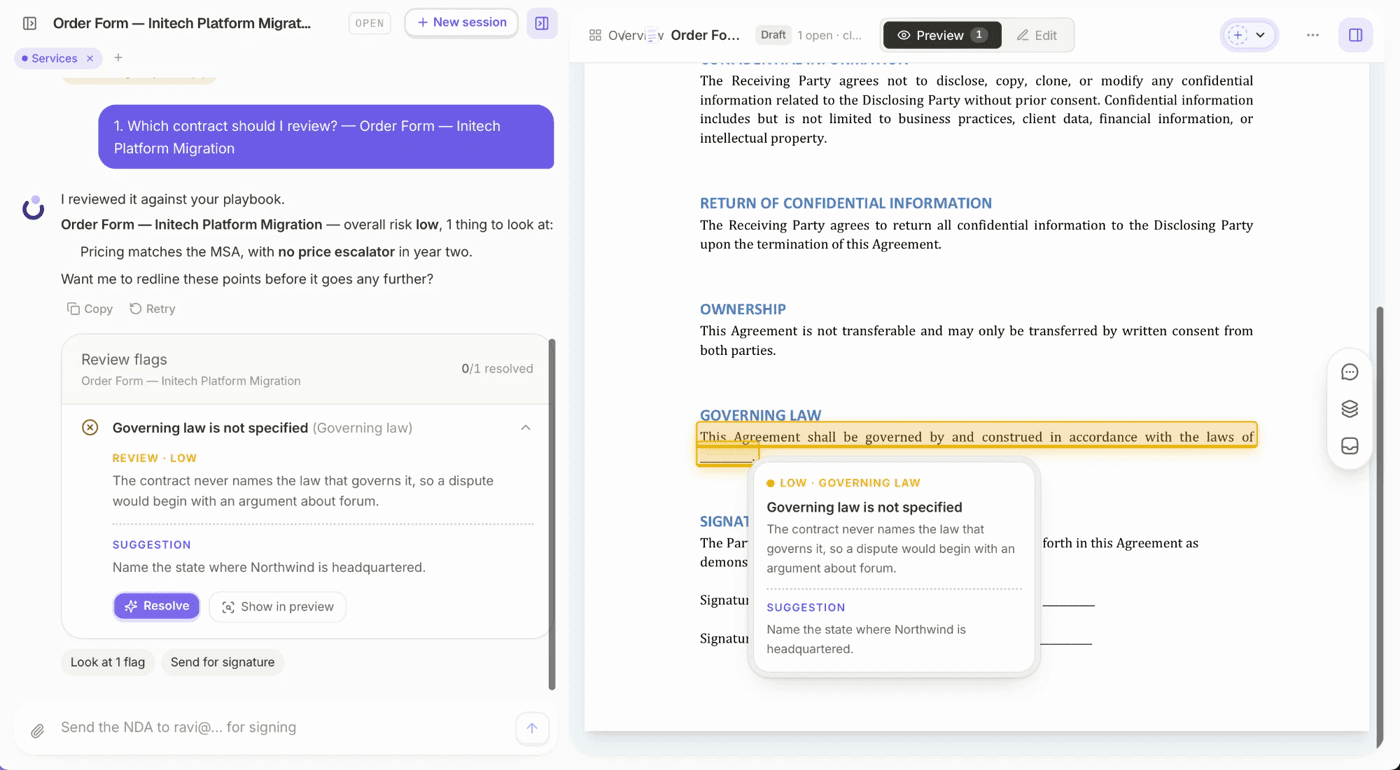Viewport: 1400px width, 770px height.
Task: Open the layers stack icon
Action: pyautogui.click(x=1350, y=409)
